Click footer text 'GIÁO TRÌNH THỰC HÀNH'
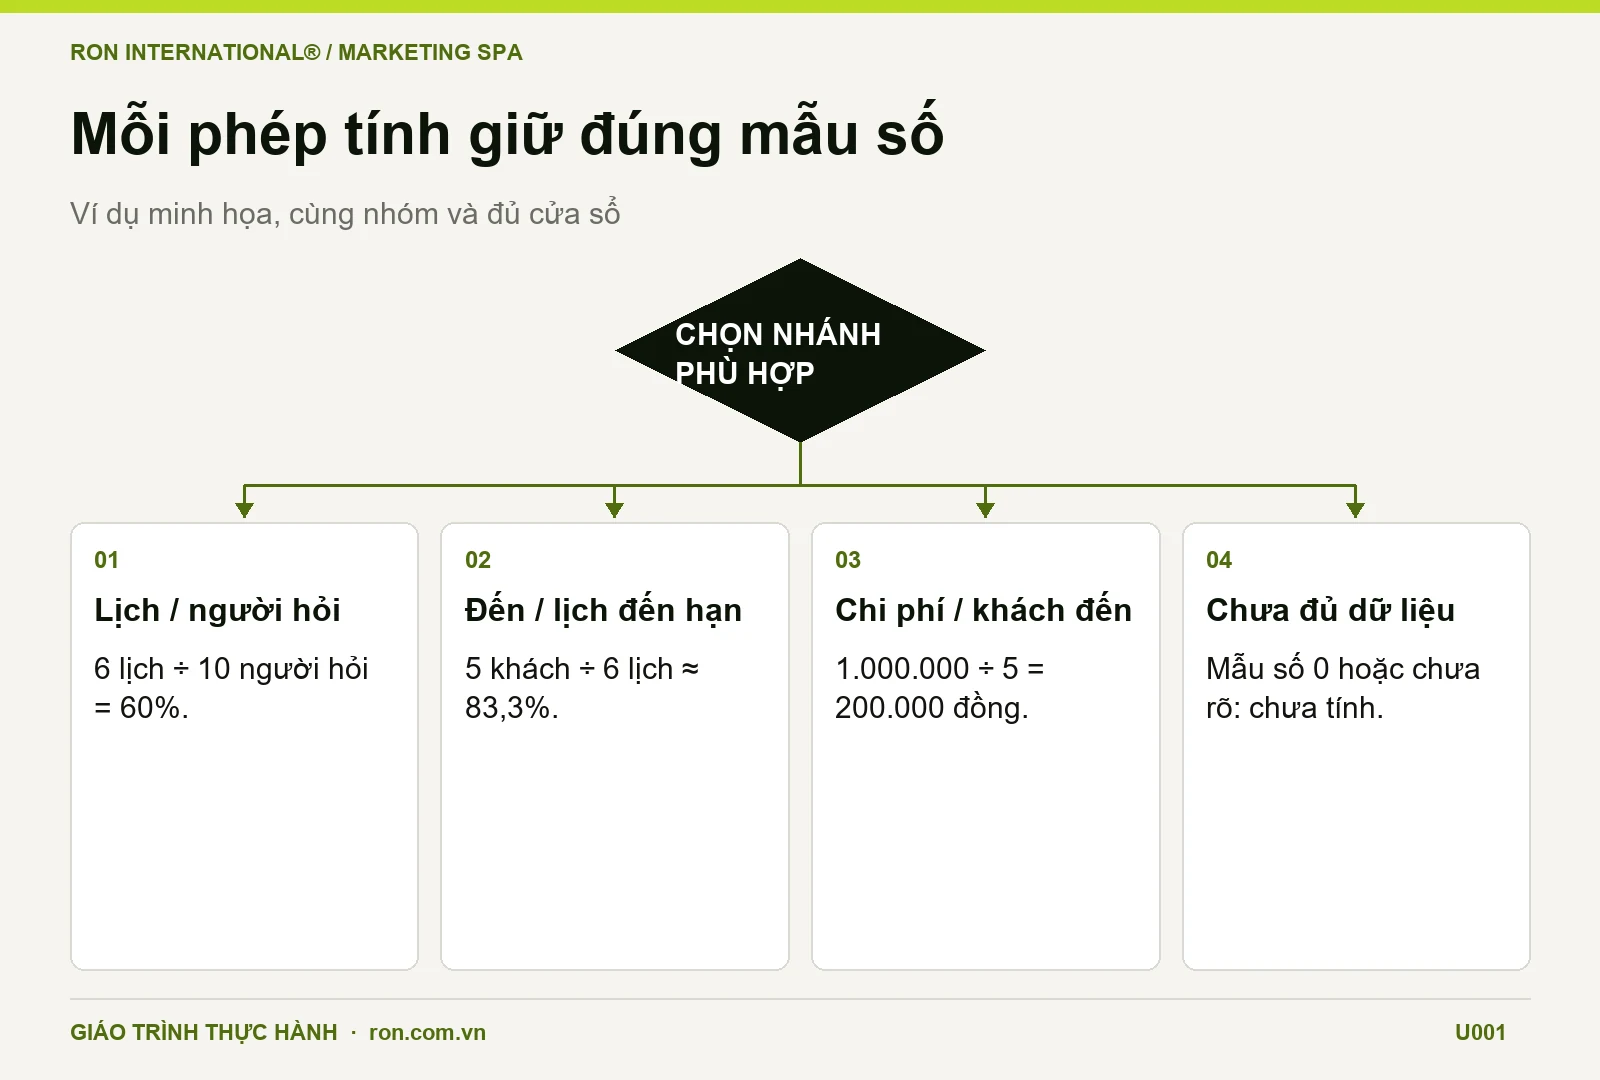Viewport: 1600px width, 1080px height. [x=204, y=1032]
